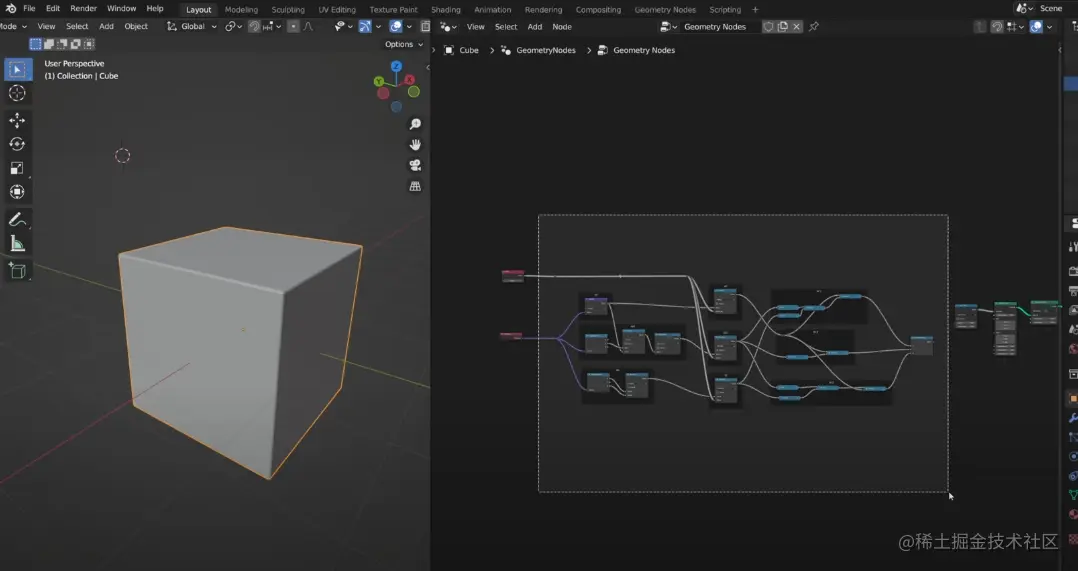Viewport: 1078px width, 571px height.
Task: Click the GeometryNodes modifier breadcrumb
Action: [539, 50]
